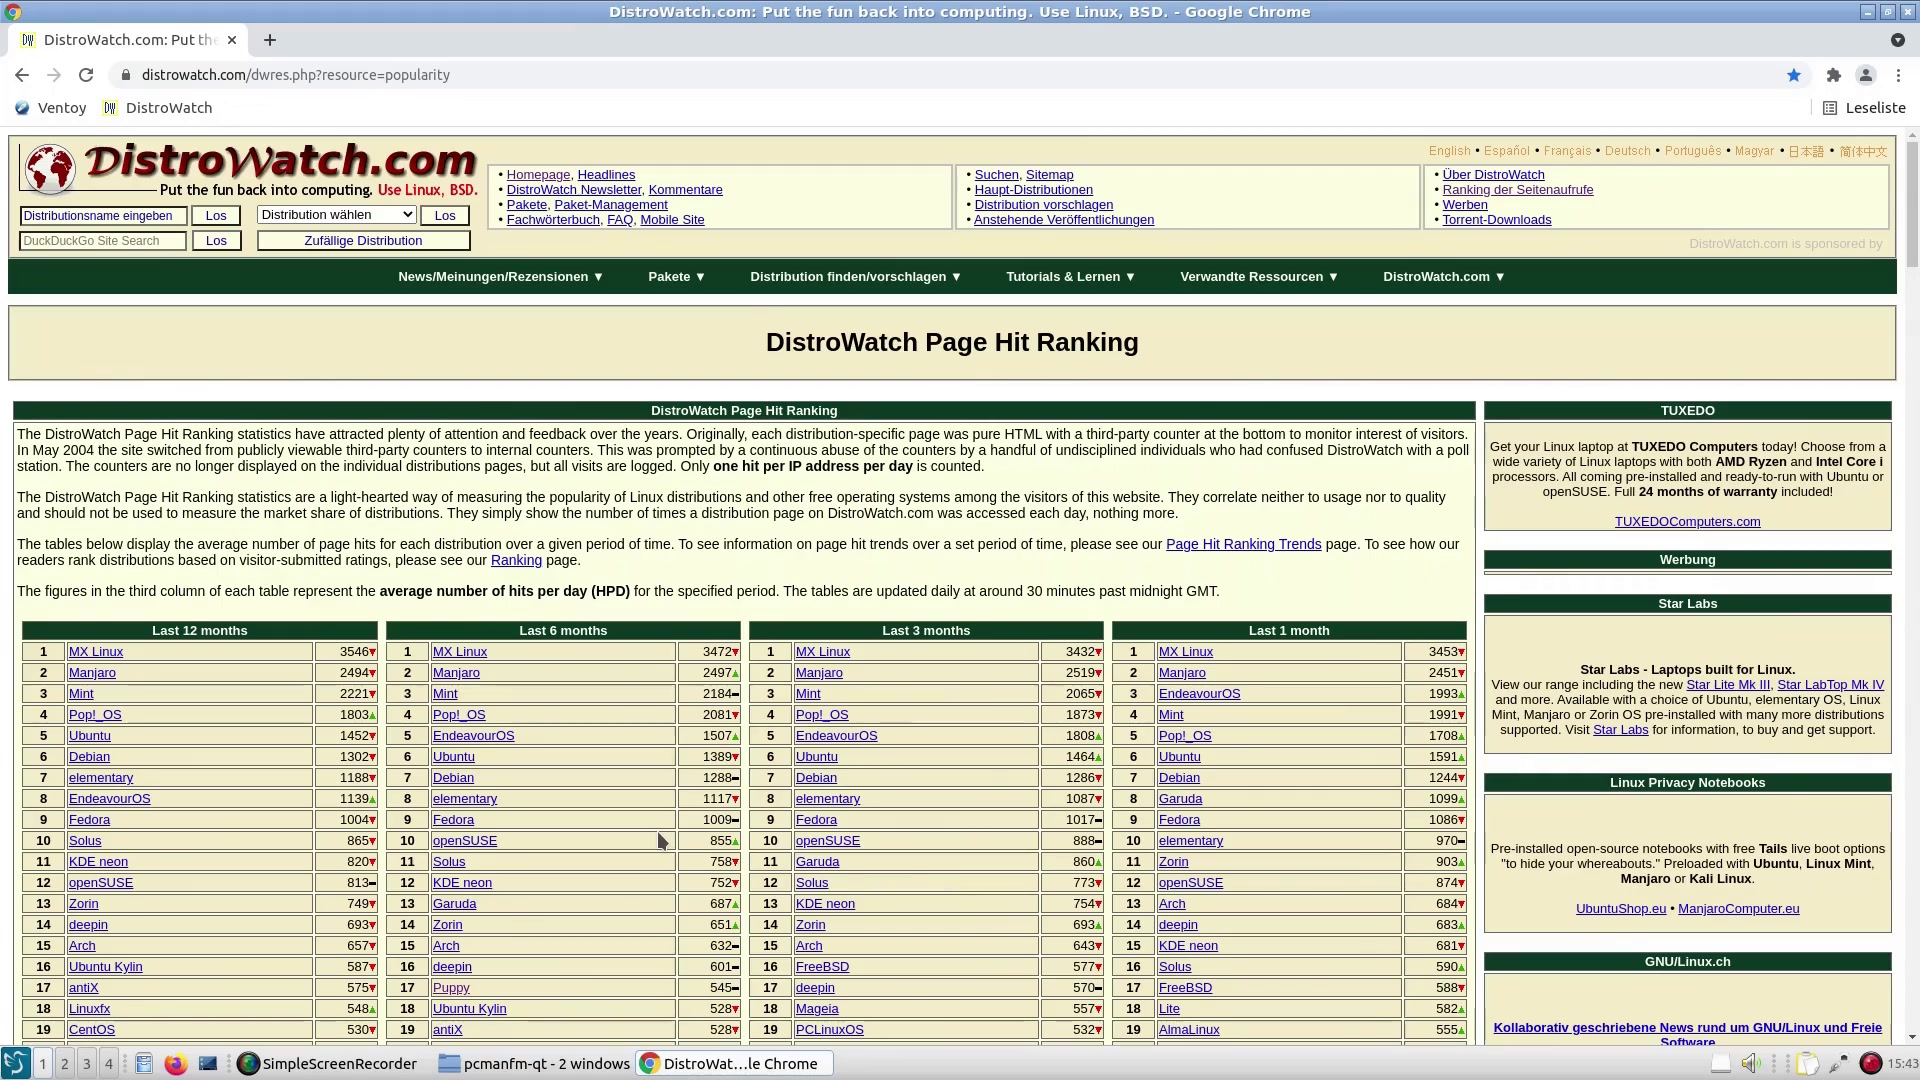Open a new tab with plus button
1920x1080 pixels.
pyautogui.click(x=270, y=40)
